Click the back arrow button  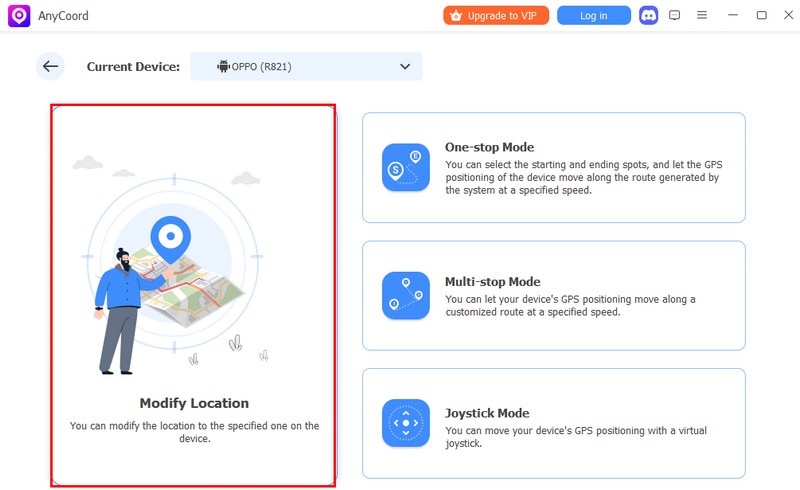(x=50, y=67)
